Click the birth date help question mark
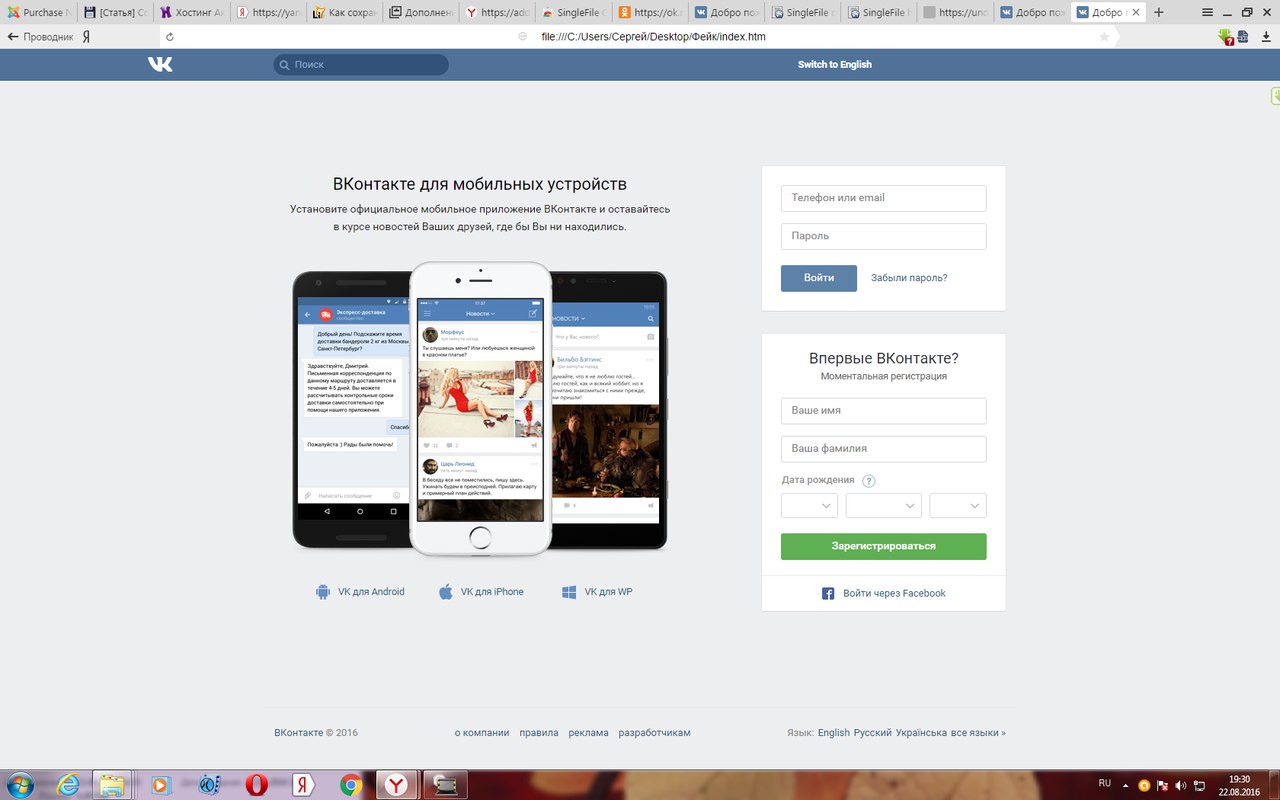This screenshot has width=1280, height=800. (869, 481)
